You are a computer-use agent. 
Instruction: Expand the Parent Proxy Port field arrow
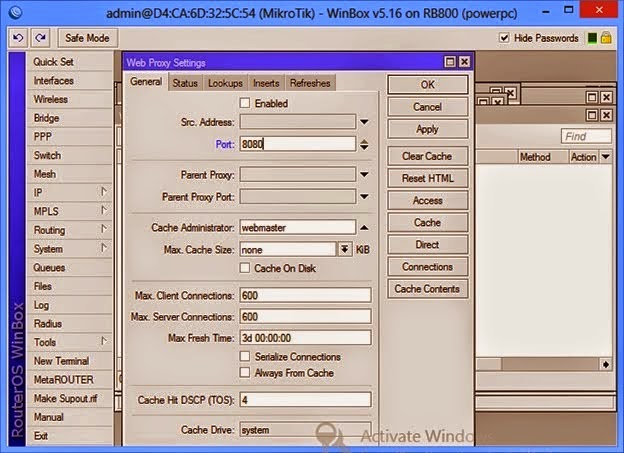pos(364,197)
